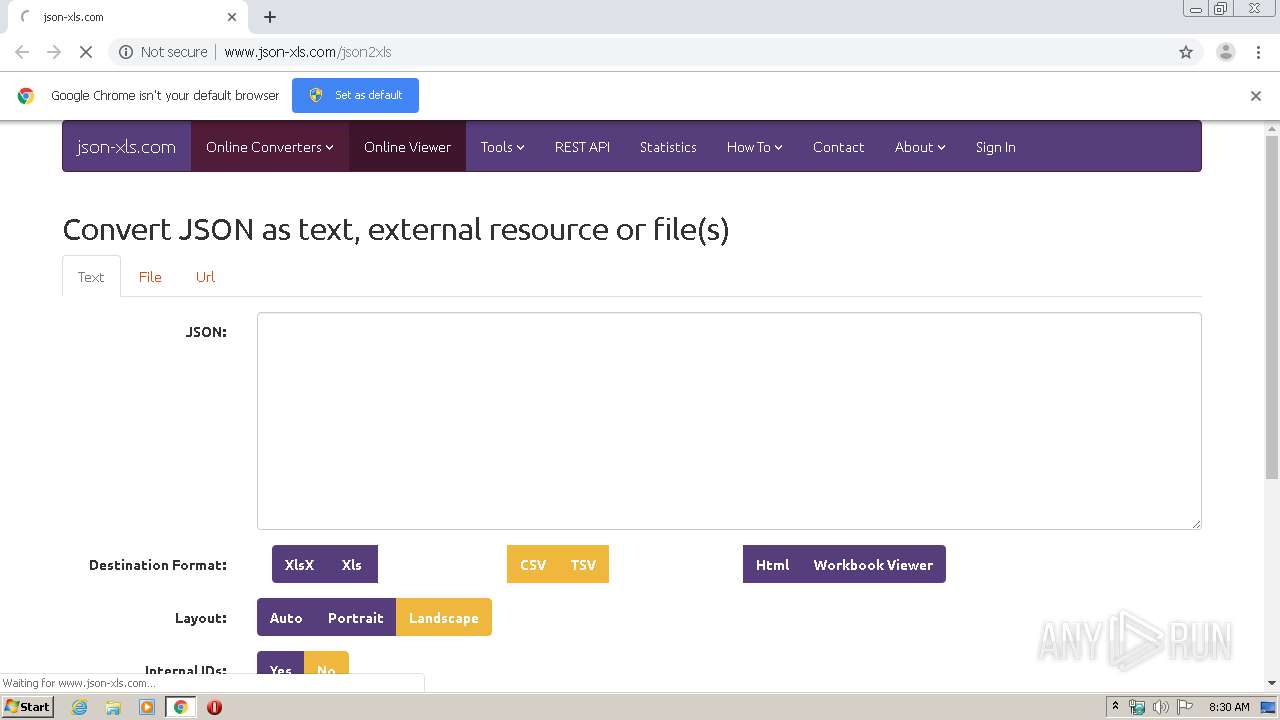Open the Sign In page
This screenshot has height=720, width=1280.
(x=995, y=147)
